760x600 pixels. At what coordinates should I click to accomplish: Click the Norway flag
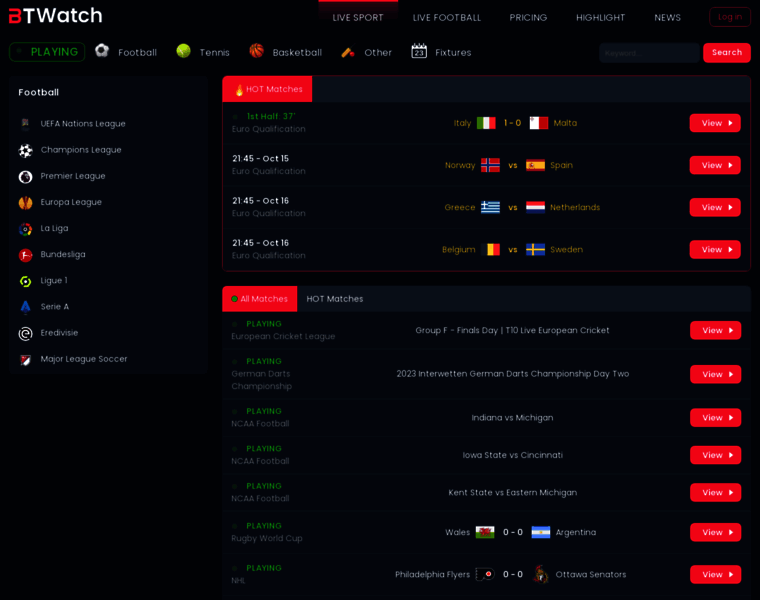click(x=490, y=165)
